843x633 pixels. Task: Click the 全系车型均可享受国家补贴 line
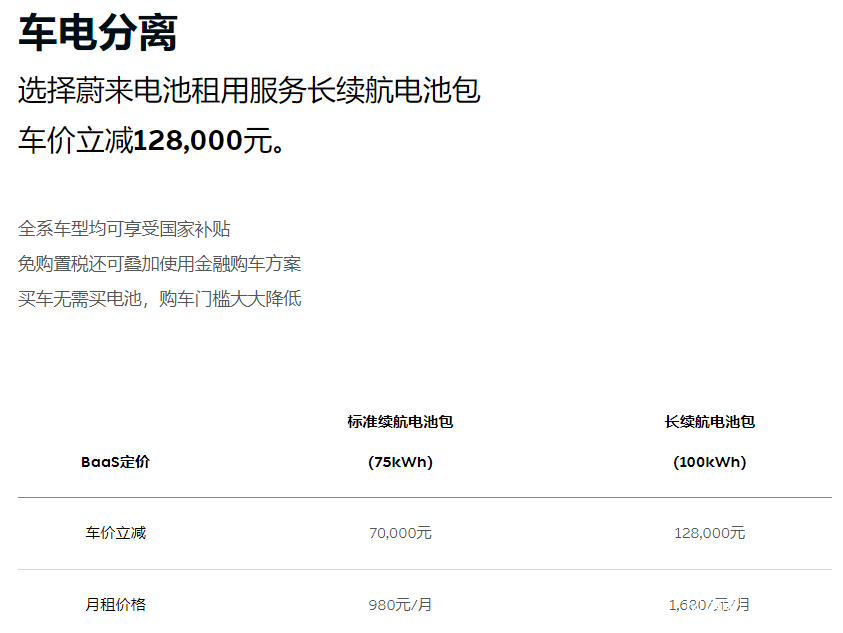click(124, 229)
